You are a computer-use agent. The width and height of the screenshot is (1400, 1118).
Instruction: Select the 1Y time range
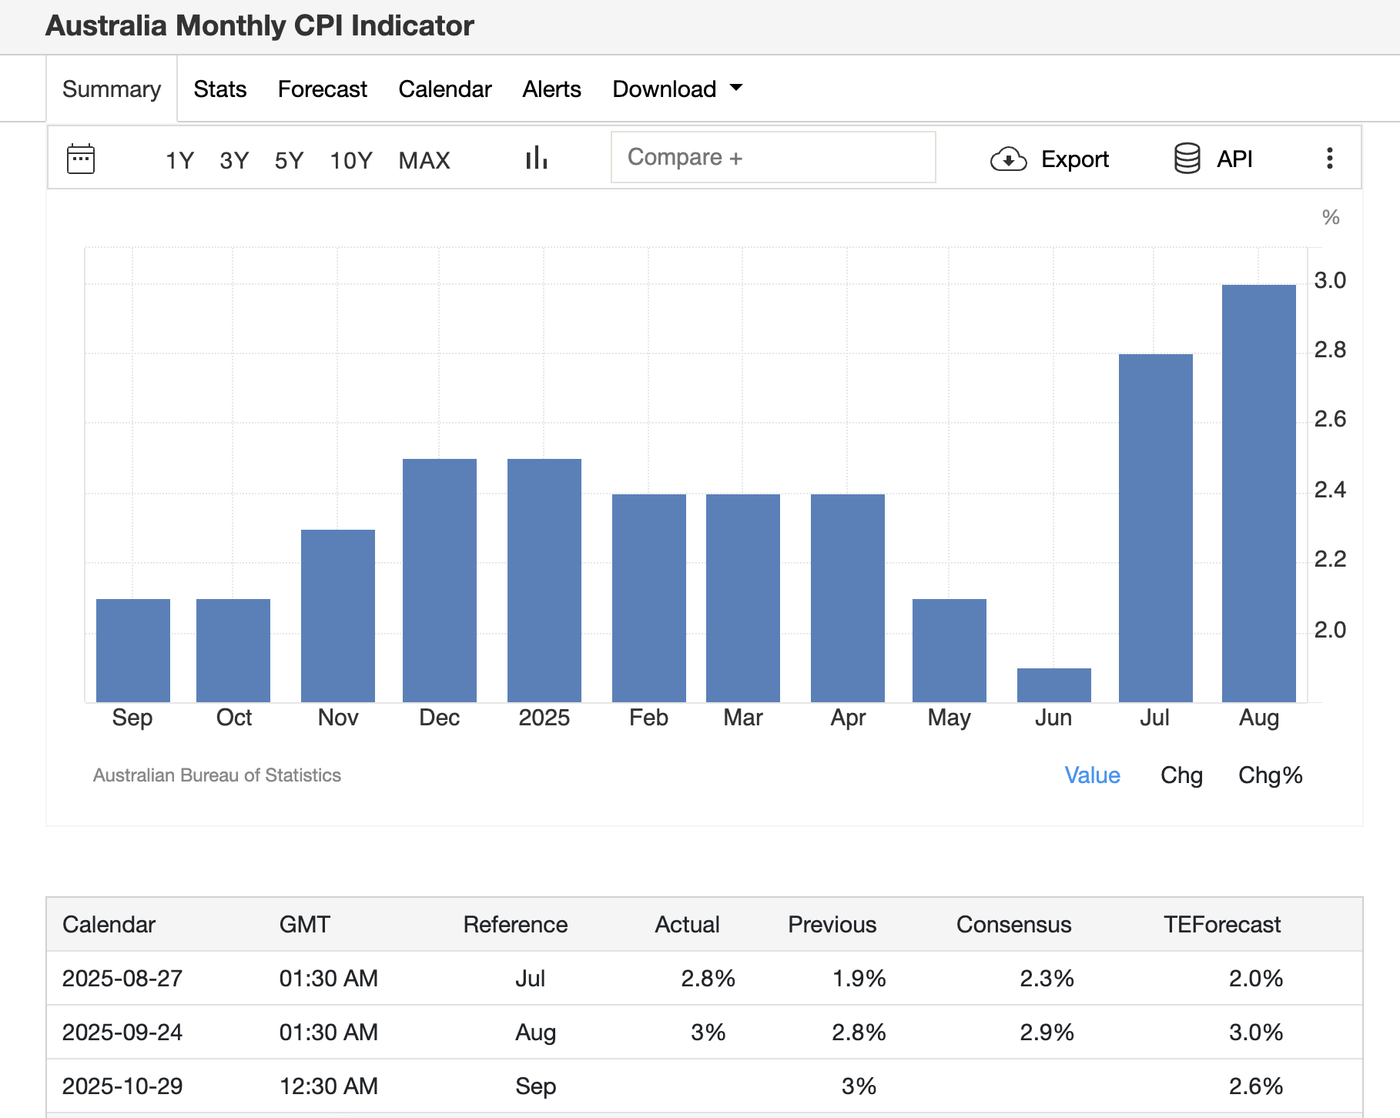[179, 160]
